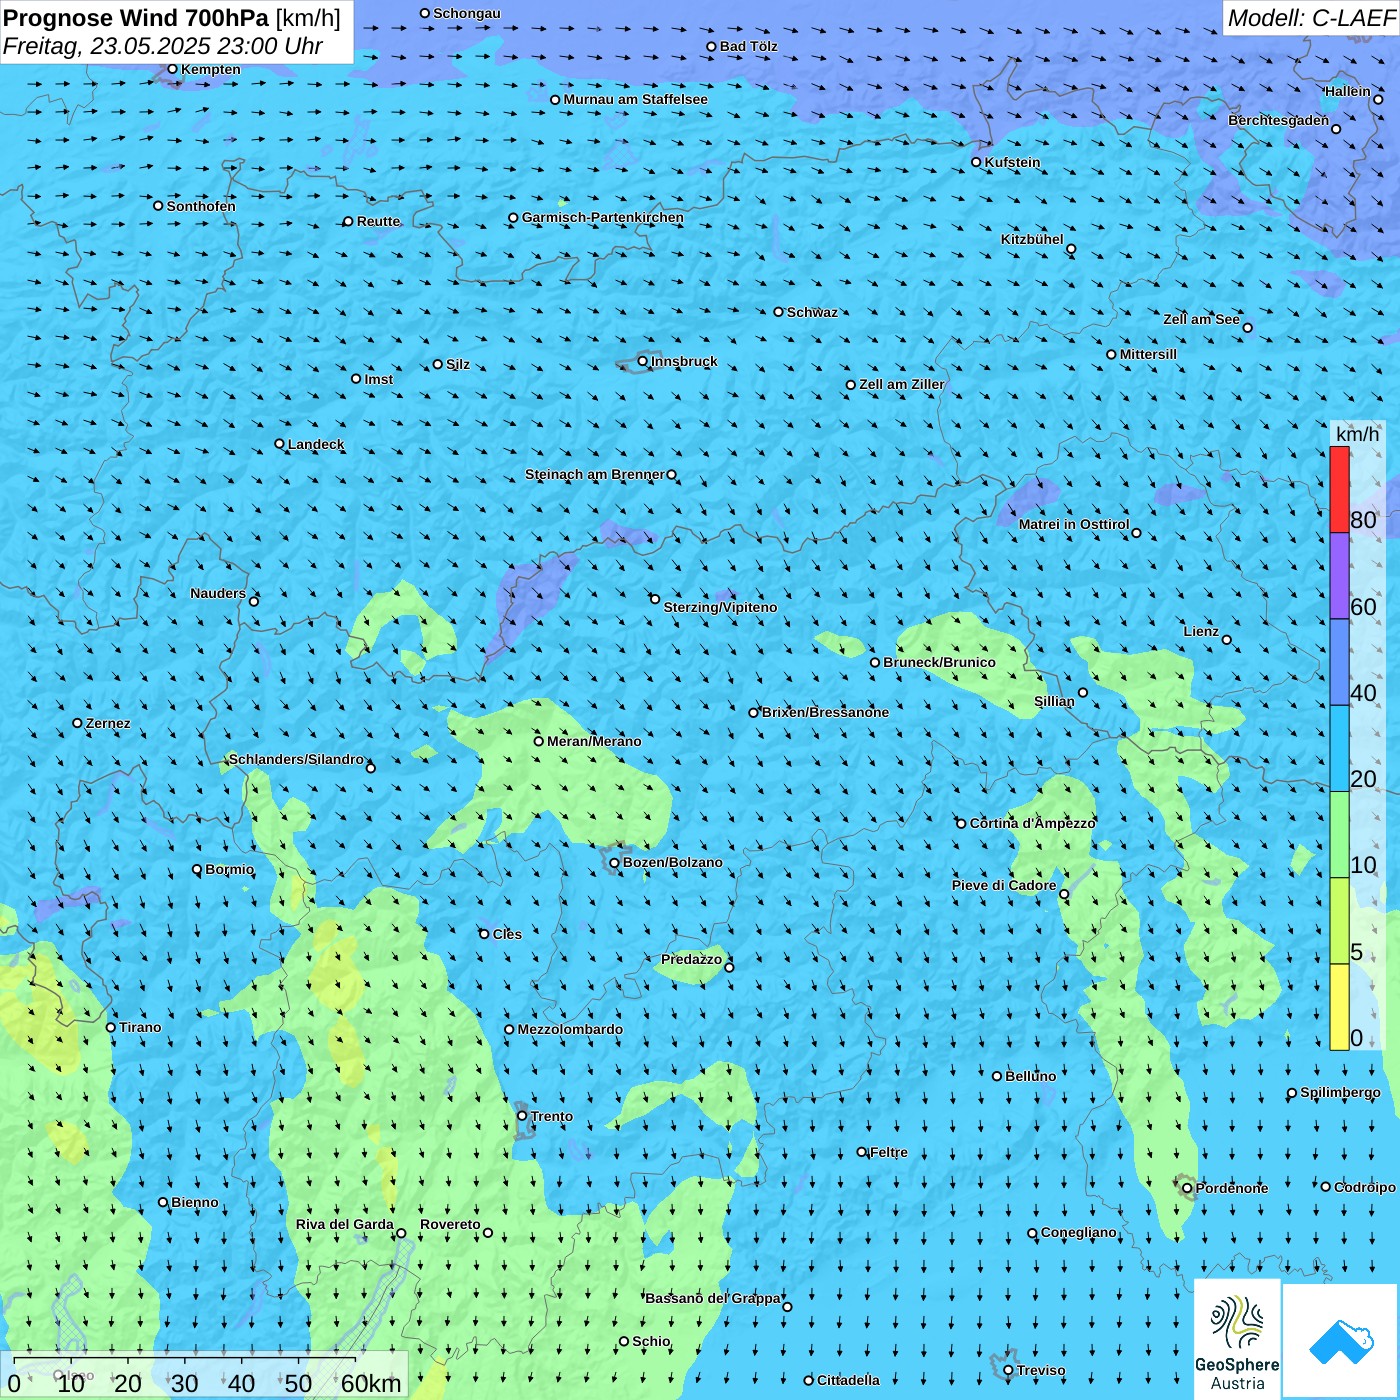
Task: Select the "Landeck" city label
Action: point(316,444)
